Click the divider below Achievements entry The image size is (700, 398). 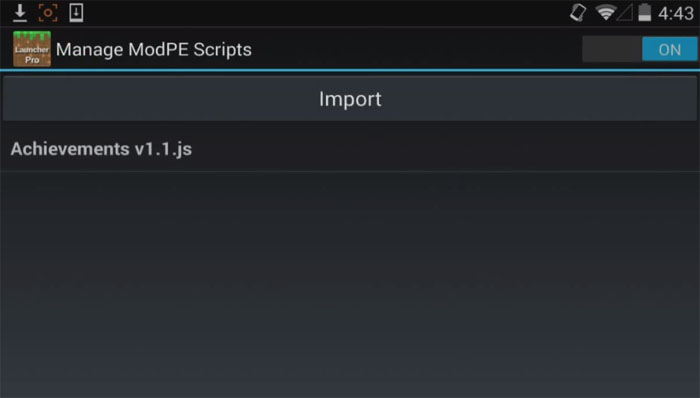pyautogui.click(x=350, y=171)
